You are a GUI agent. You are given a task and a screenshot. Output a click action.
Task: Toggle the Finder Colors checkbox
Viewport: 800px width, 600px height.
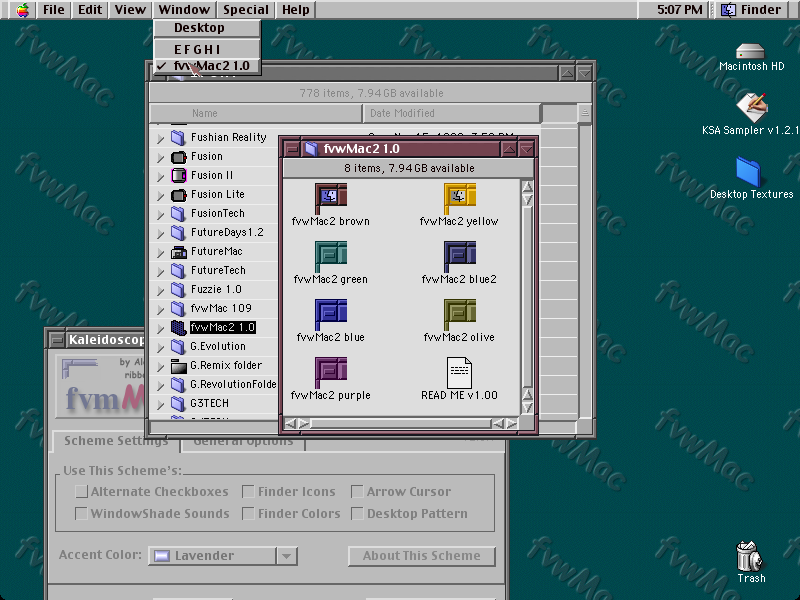(248, 513)
